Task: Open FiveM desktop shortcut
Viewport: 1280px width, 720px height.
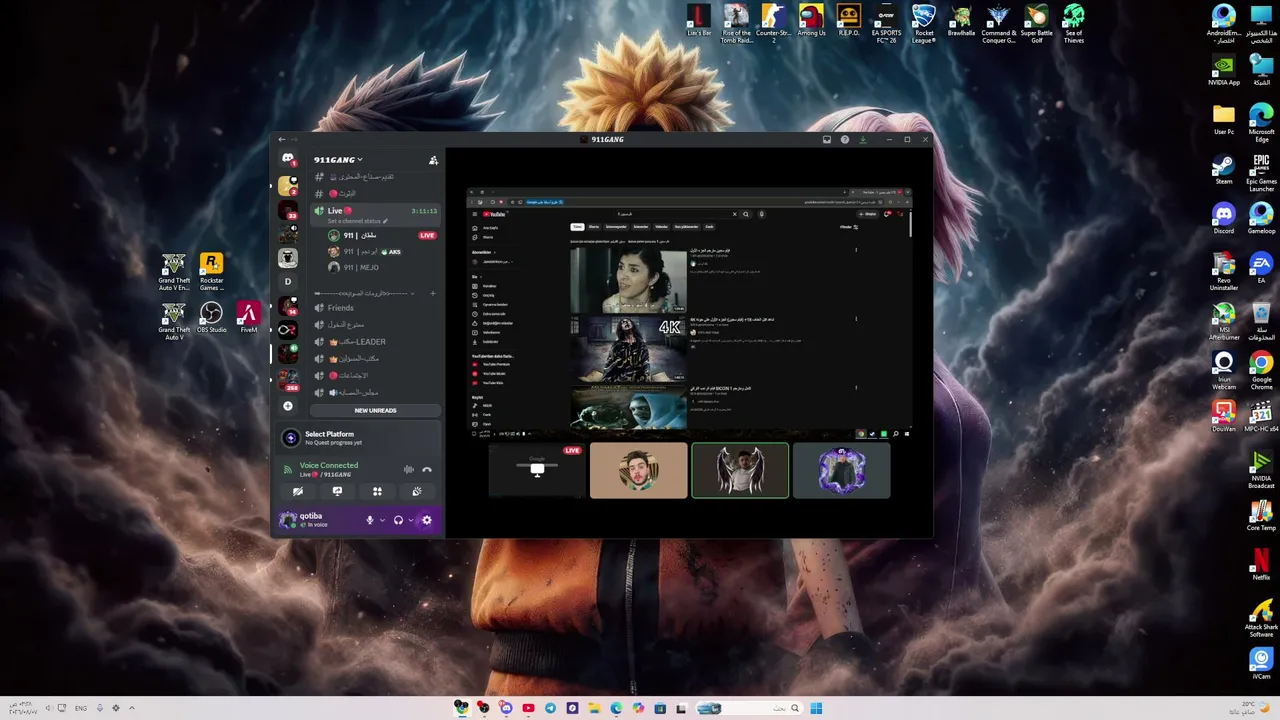Action: click(x=248, y=318)
